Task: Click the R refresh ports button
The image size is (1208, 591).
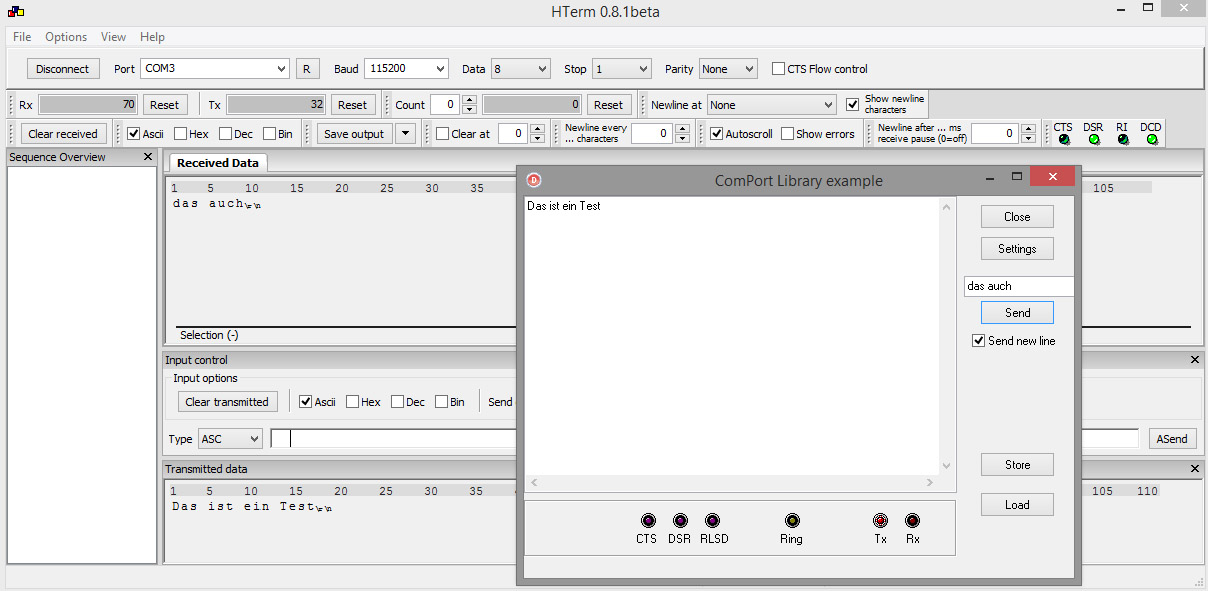Action: tap(307, 69)
